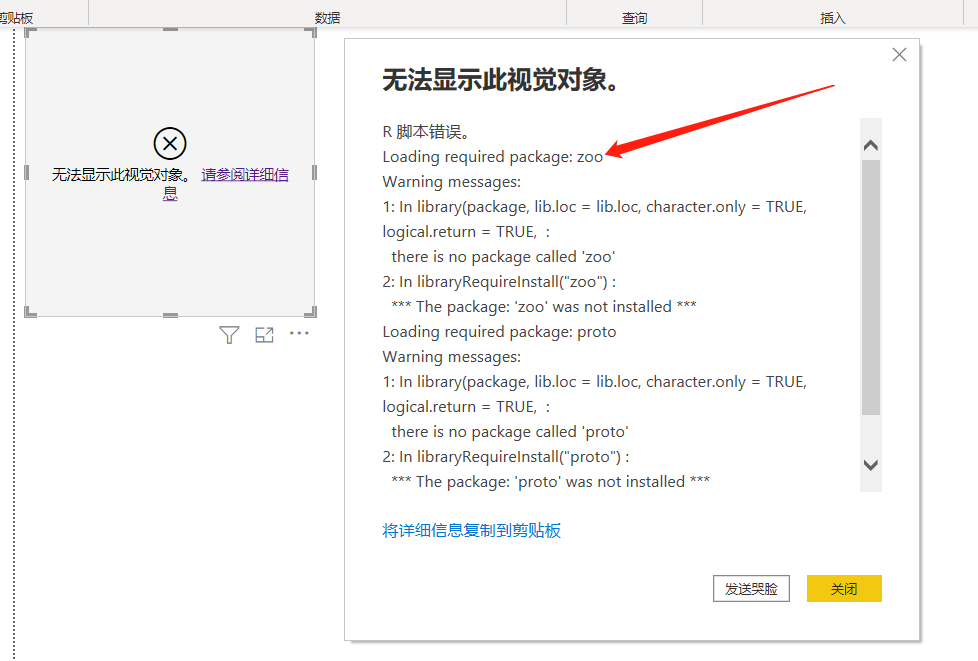Click the 发送哭脸 button
Viewport: 978px width, 661px height.
click(x=751, y=589)
